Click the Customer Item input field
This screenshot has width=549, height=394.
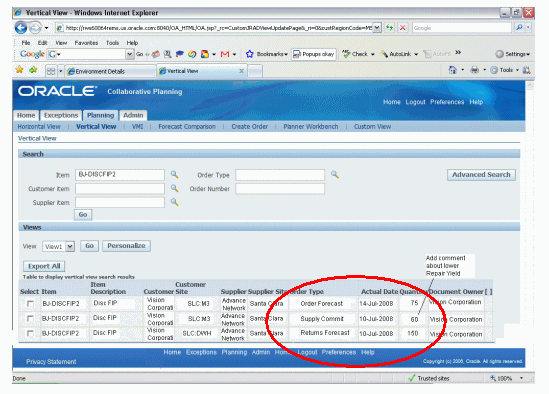tap(120, 189)
